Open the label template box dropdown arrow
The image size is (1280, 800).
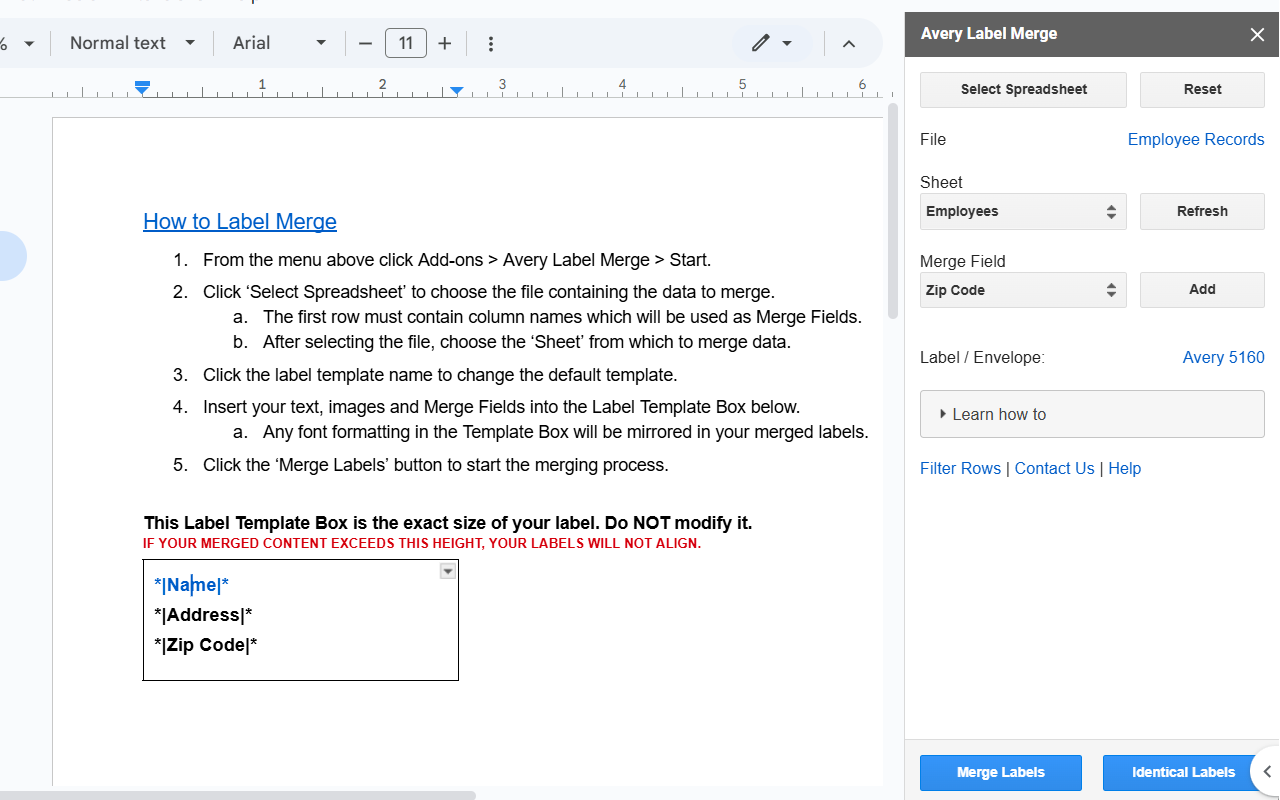(448, 571)
